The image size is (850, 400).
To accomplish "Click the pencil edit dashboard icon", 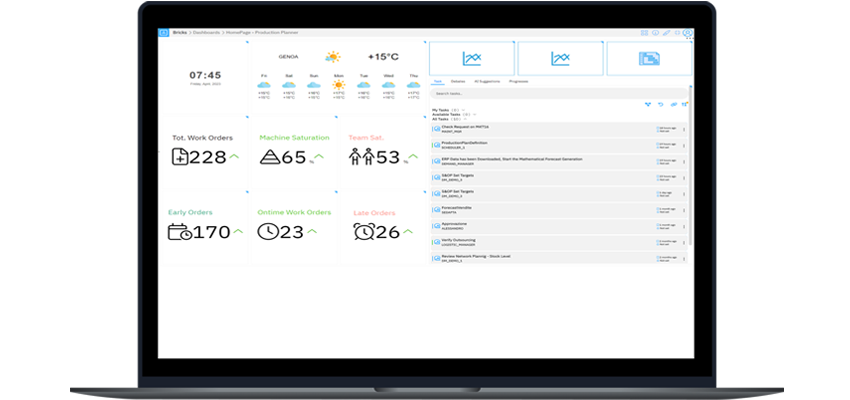I will (667, 33).
